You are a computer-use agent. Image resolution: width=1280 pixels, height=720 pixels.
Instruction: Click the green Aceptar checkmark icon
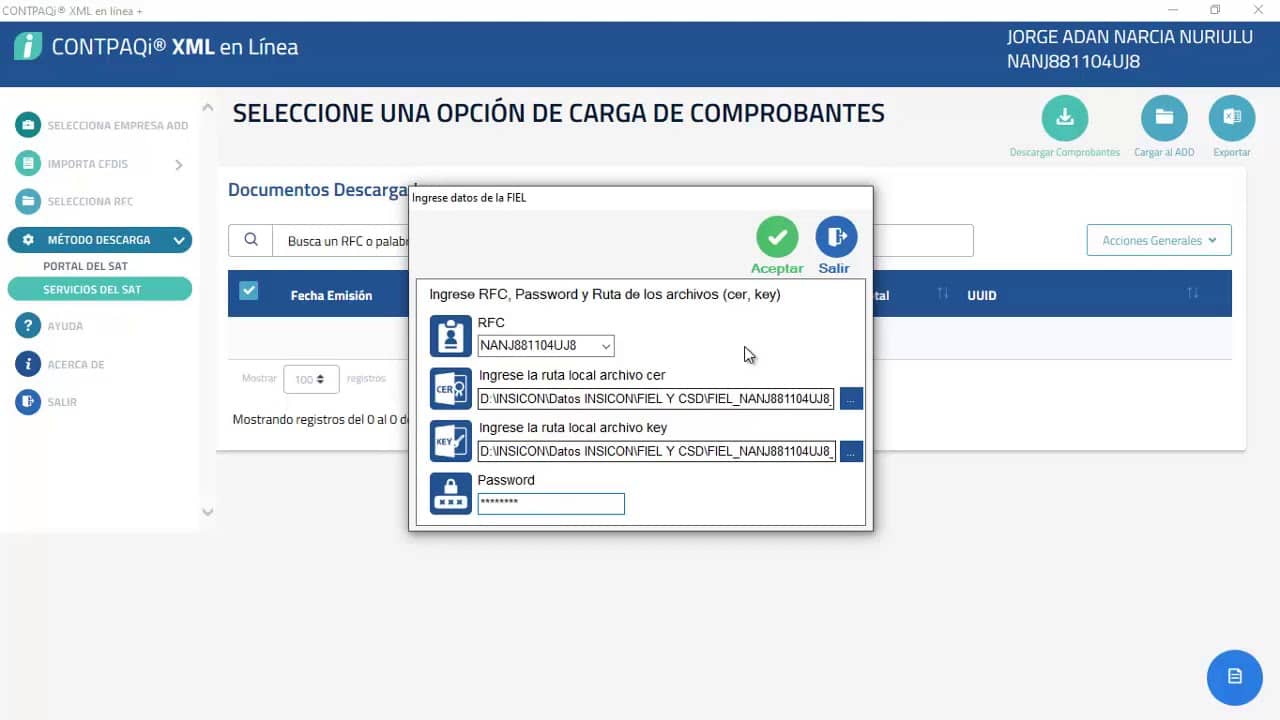pos(777,237)
